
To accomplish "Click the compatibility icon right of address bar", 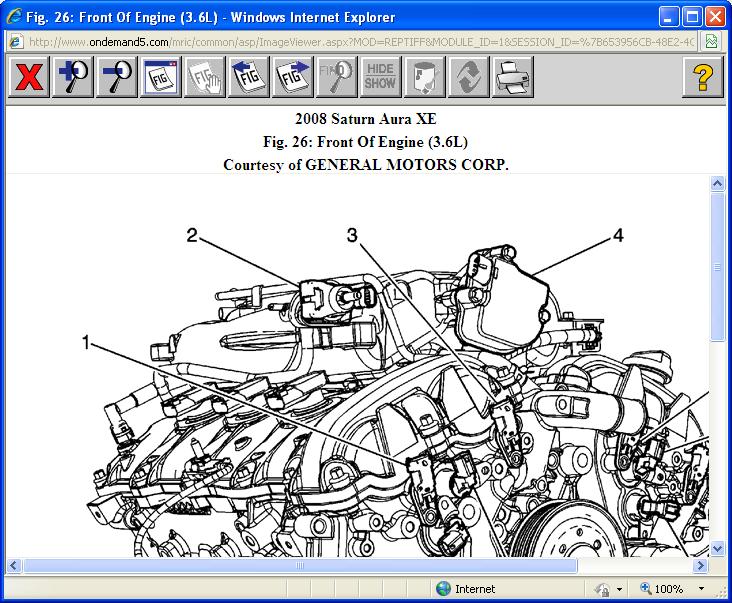I will tap(711, 42).
